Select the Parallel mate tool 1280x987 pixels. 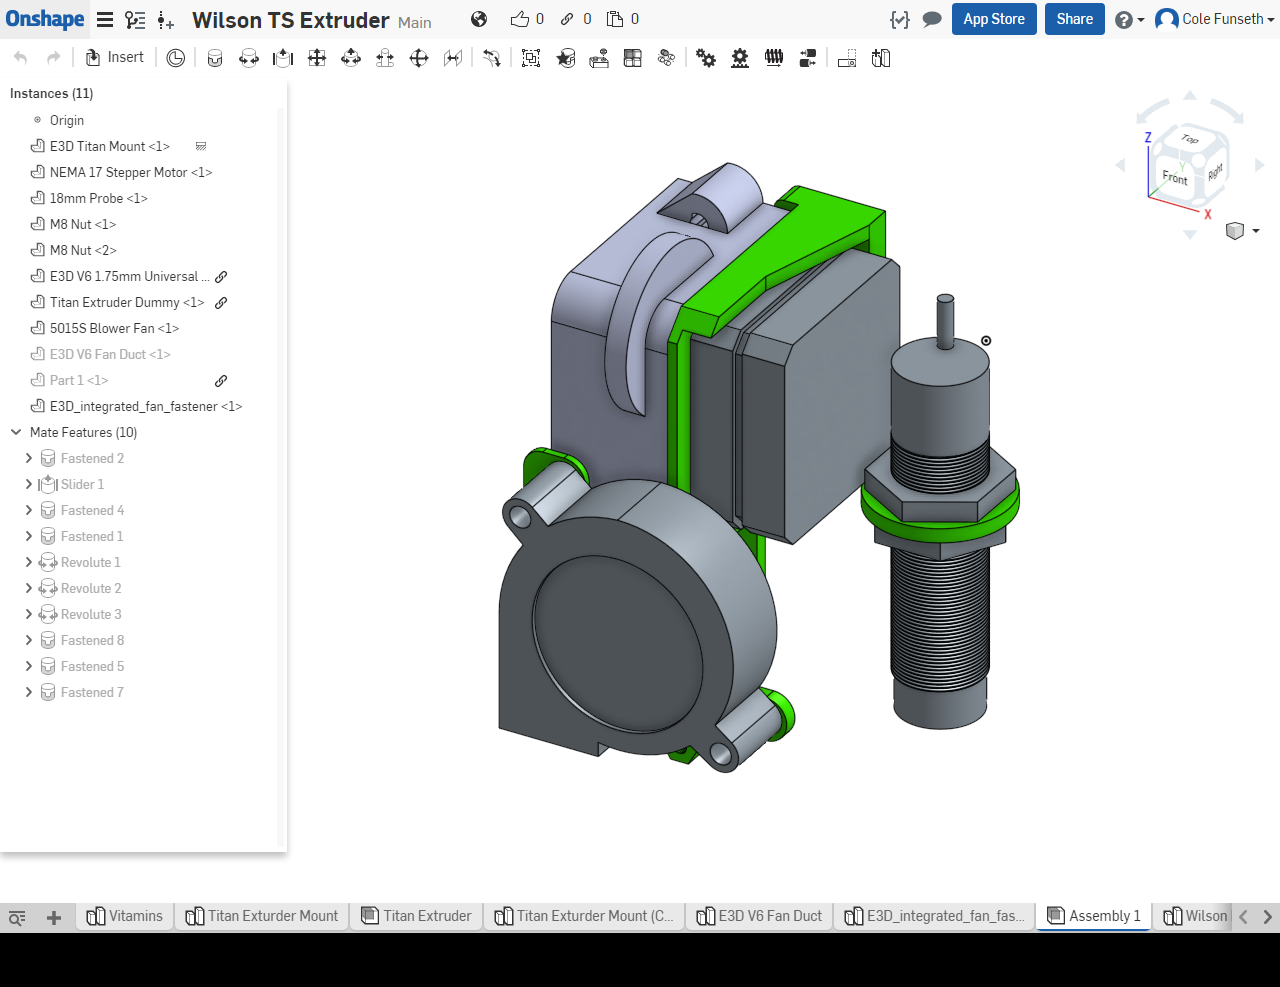pyautogui.click(x=453, y=58)
